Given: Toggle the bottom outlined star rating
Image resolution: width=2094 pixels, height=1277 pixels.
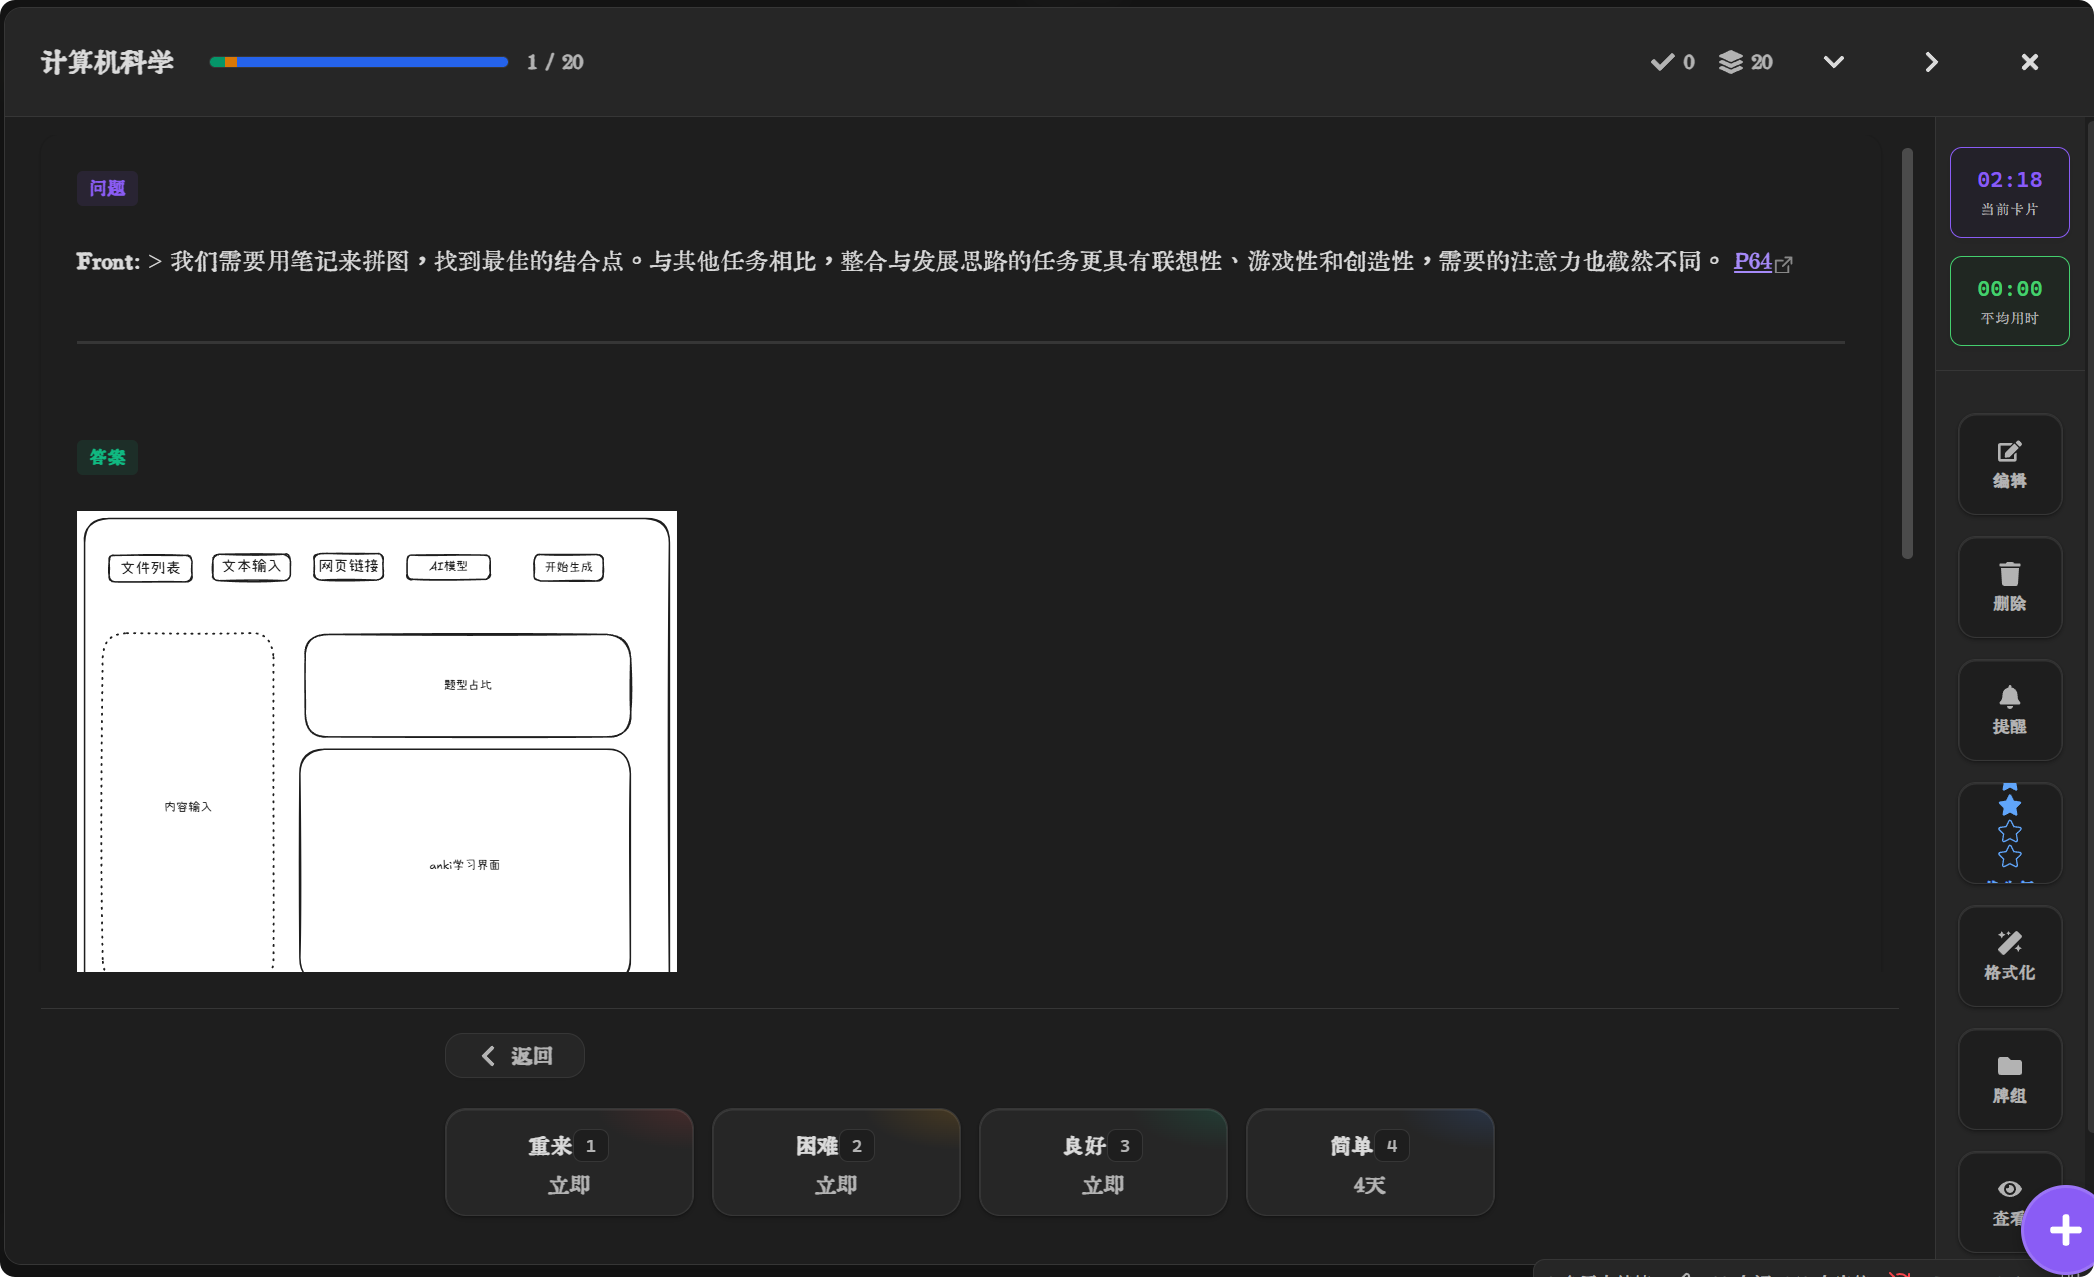Looking at the screenshot, I should [x=2009, y=857].
